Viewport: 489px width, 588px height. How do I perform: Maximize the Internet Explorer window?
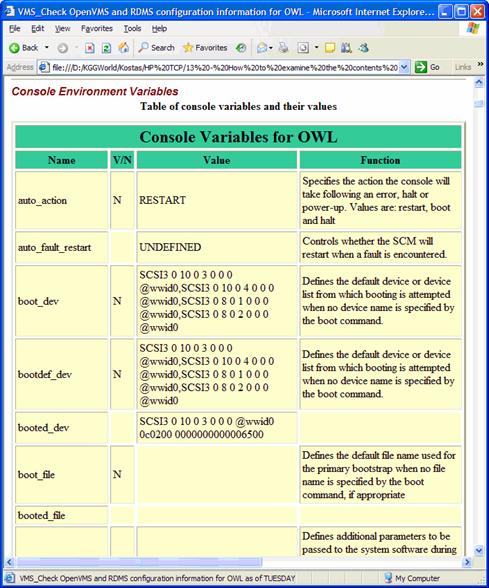click(x=462, y=11)
